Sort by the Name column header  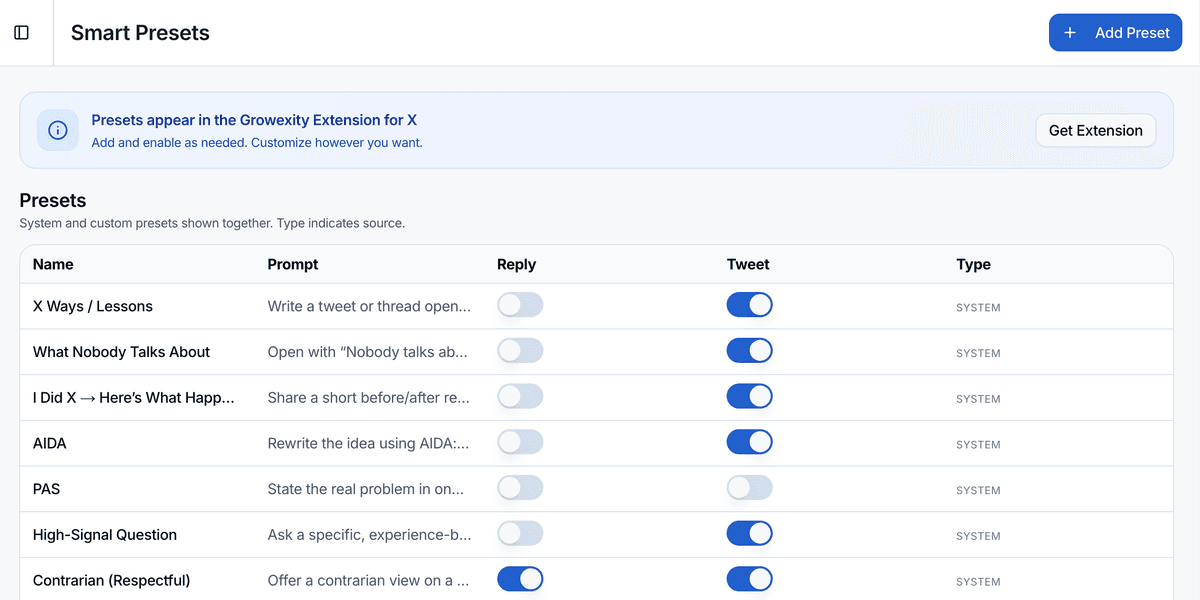[53, 264]
